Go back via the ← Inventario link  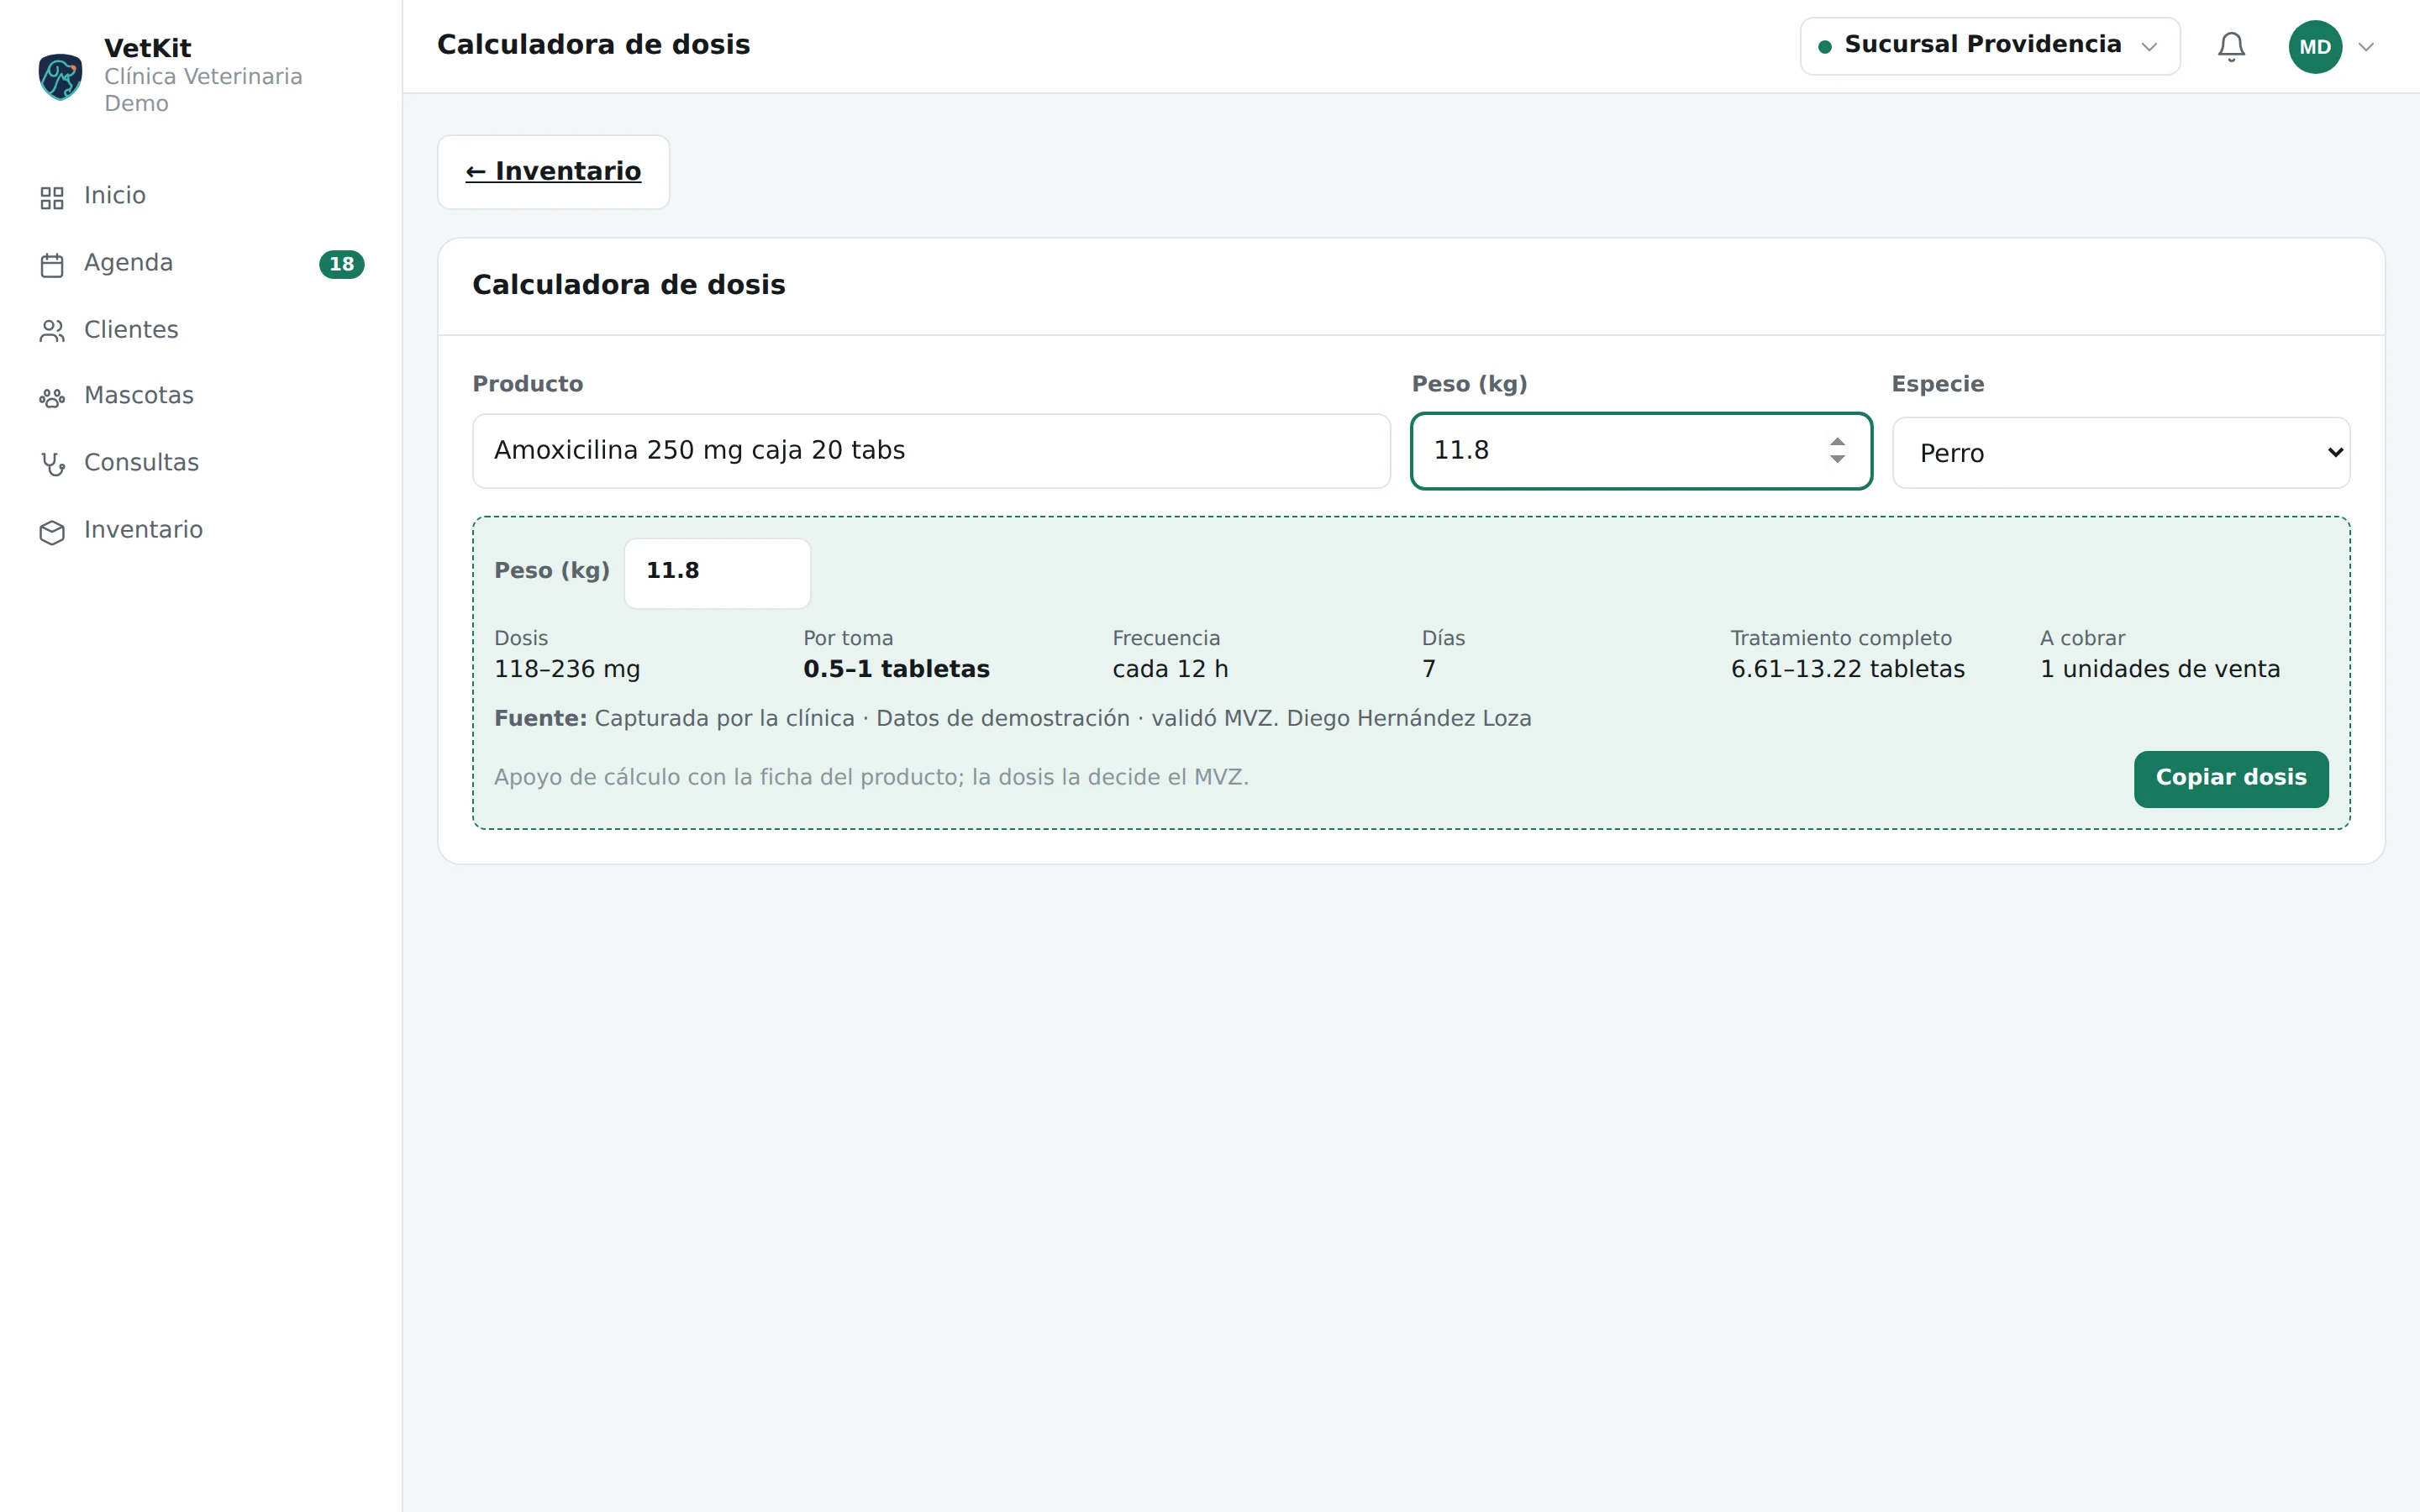pyautogui.click(x=553, y=172)
